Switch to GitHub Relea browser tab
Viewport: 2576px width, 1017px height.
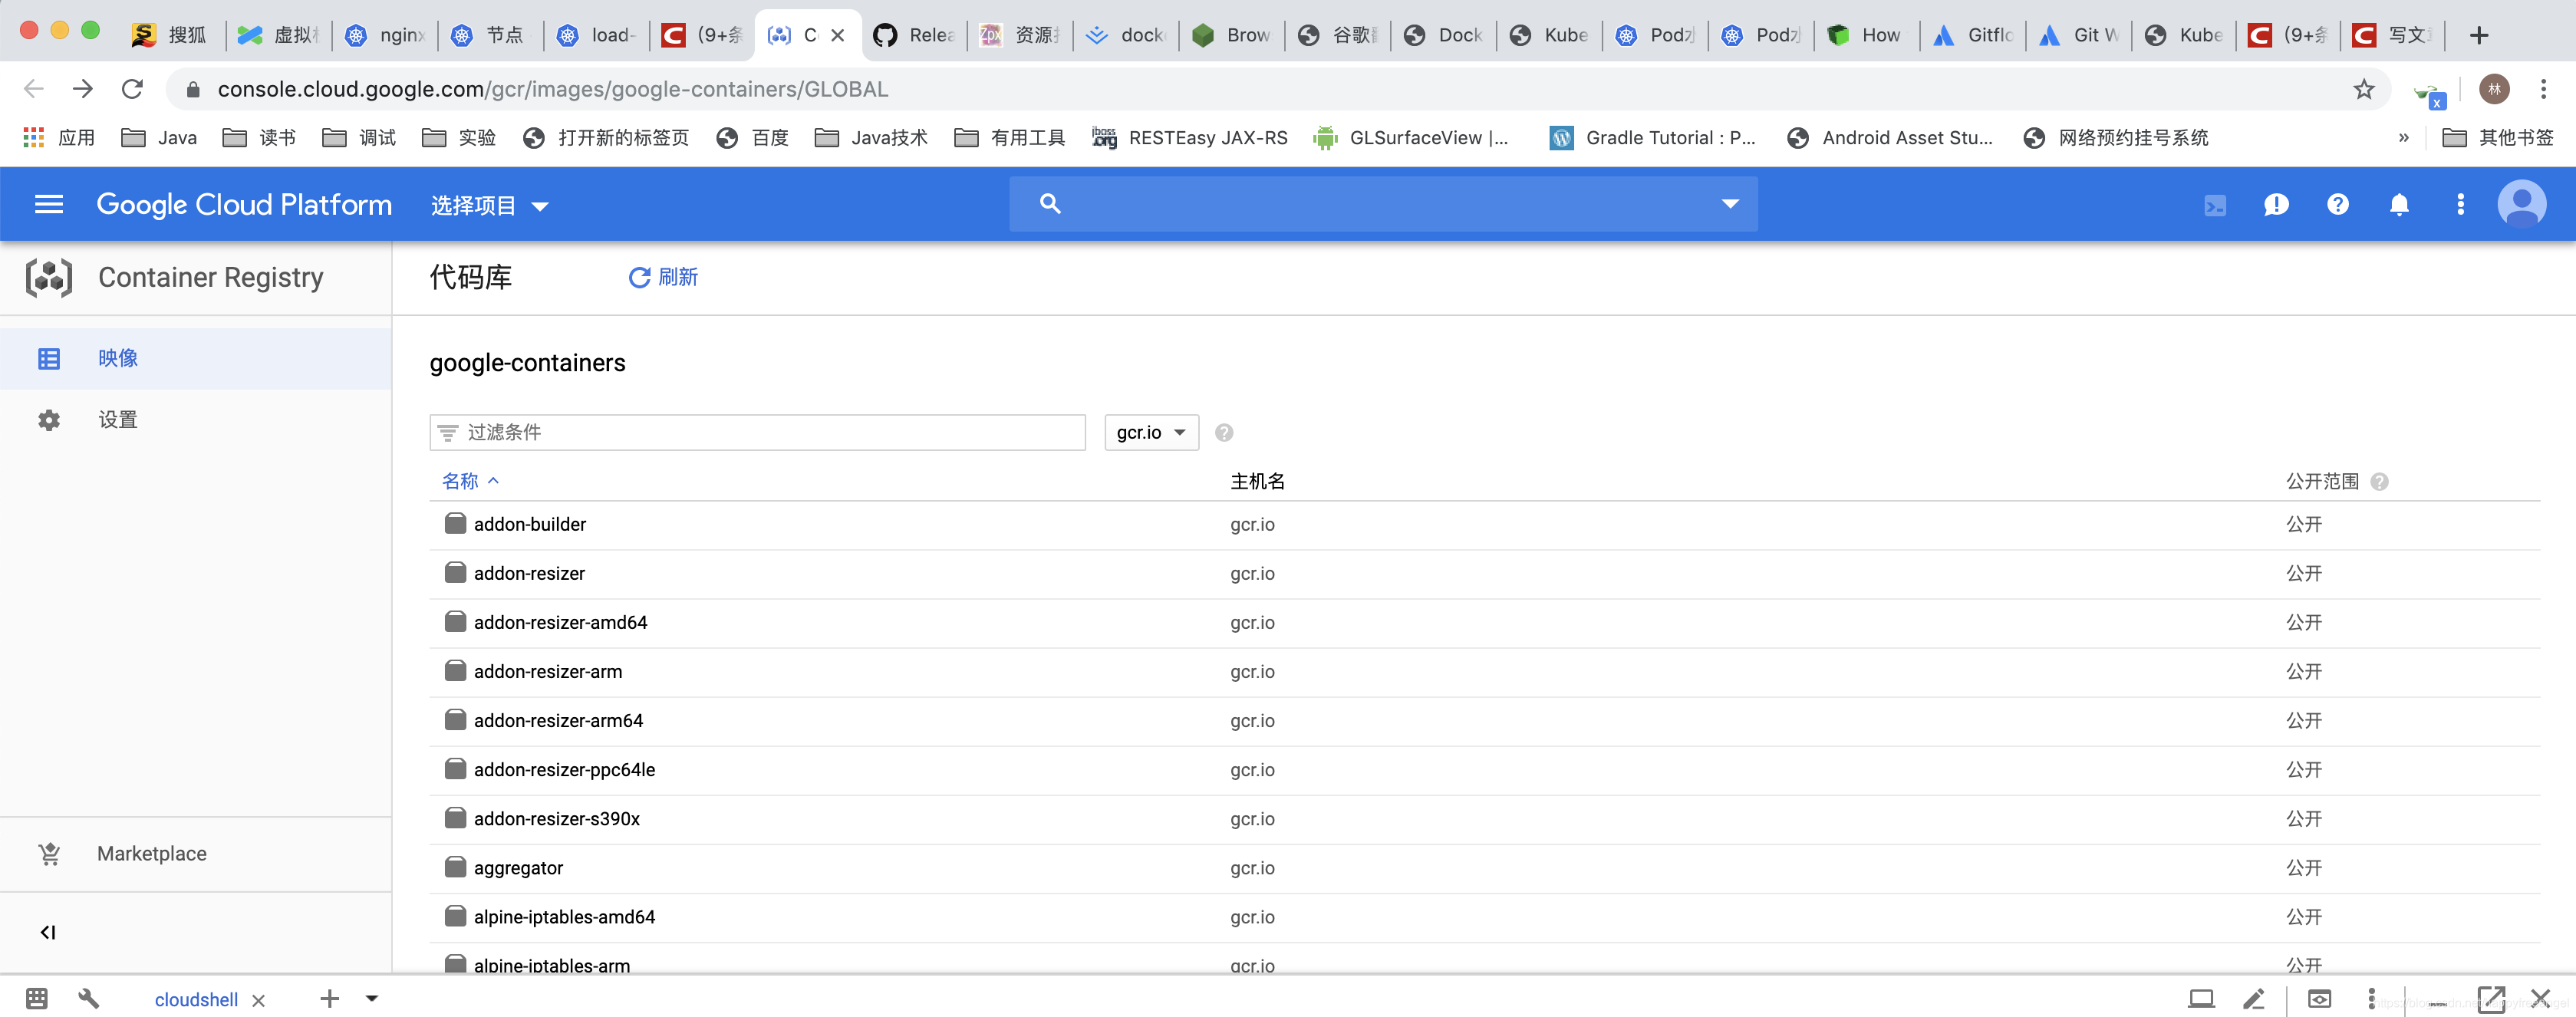(x=915, y=36)
